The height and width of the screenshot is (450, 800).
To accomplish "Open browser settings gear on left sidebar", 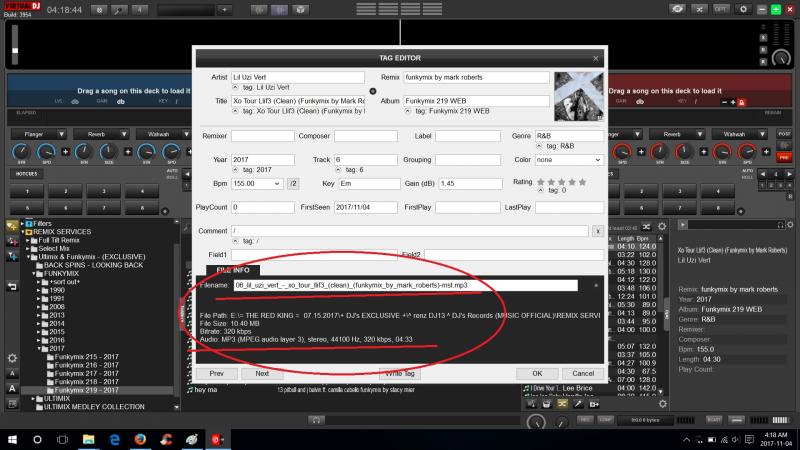I will (12, 358).
